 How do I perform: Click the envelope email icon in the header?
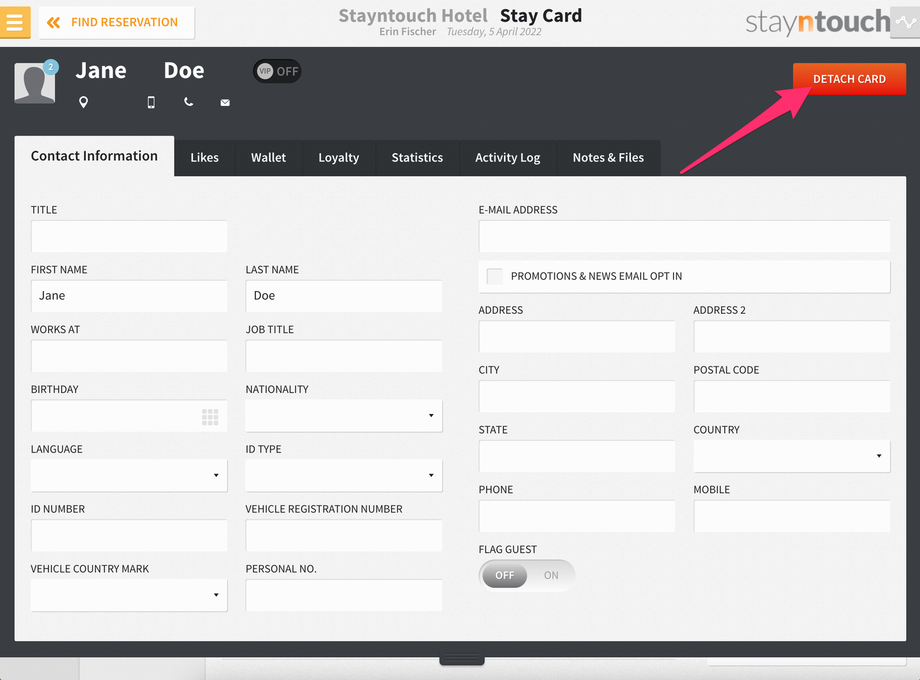225,103
